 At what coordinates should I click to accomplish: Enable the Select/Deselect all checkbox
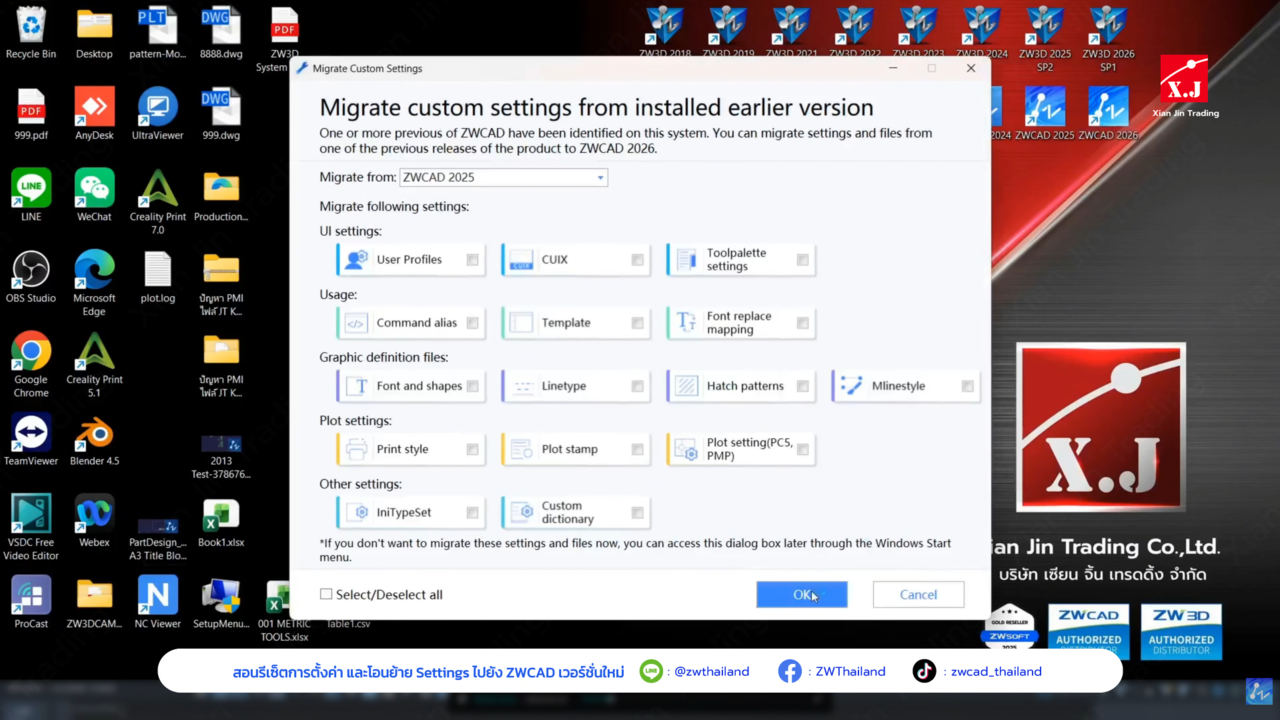(x=326, y=594)
